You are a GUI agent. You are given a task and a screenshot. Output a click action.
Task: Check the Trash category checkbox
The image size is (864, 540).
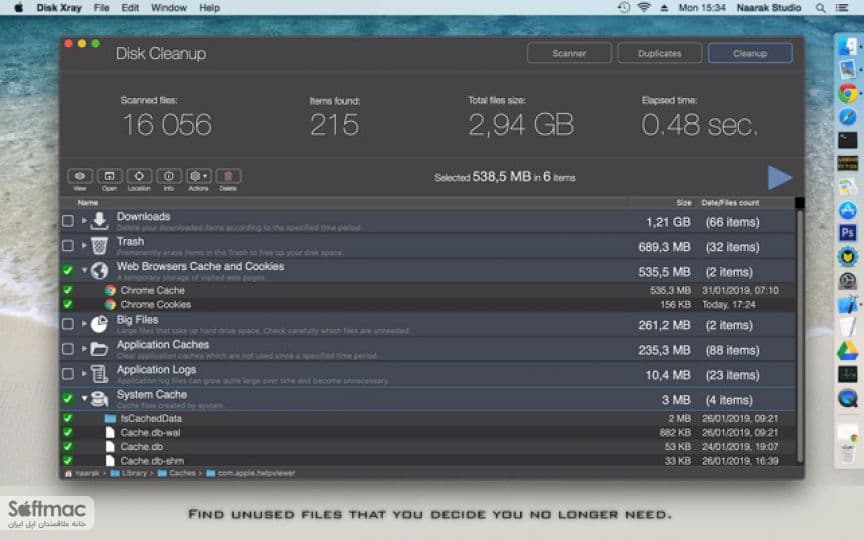click(68, 246)
